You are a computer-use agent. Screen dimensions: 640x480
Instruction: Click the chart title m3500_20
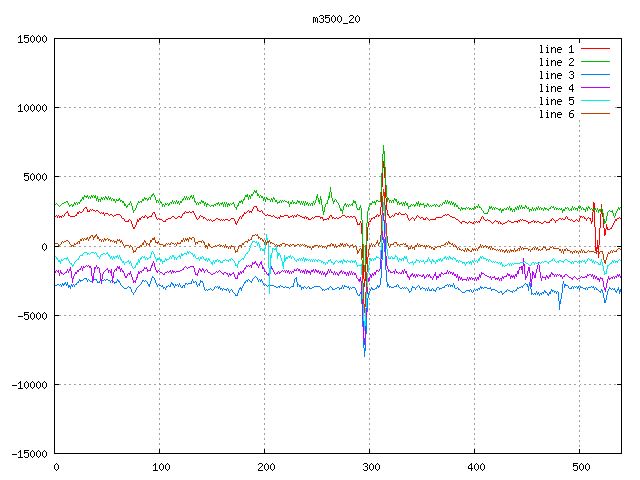pyautogui.click(x=336, y=18)
